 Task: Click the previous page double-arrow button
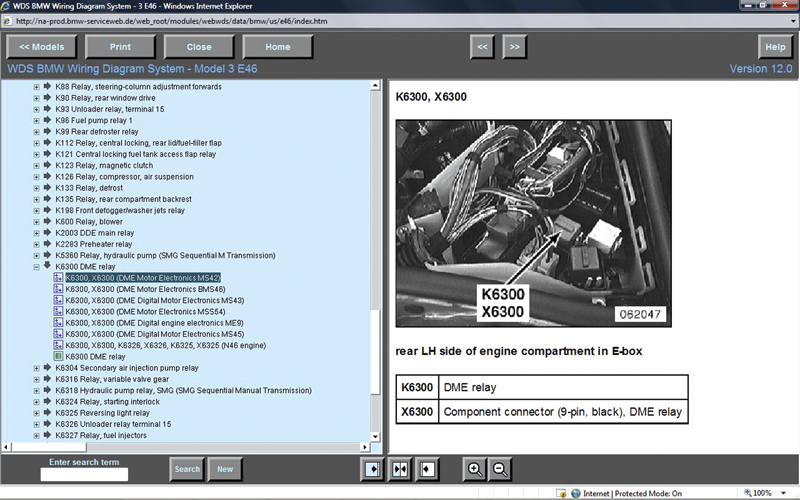(x=482, y=47)
